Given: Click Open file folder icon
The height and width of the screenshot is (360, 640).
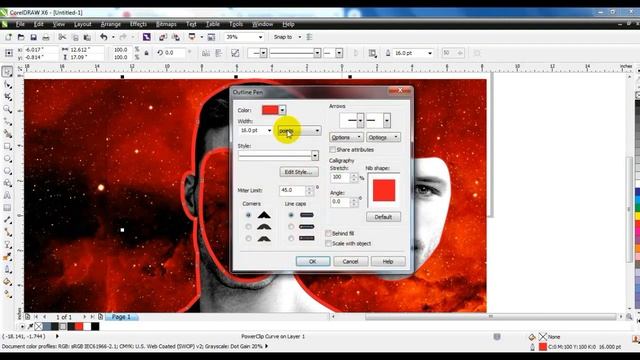Looking at the screenshot, I should coord(21,37).
